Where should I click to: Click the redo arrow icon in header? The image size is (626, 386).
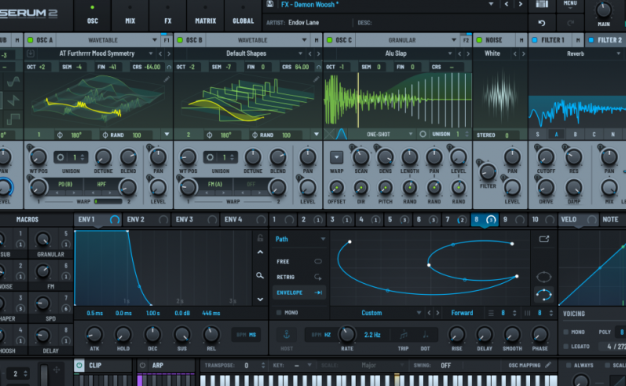(x=571, y=23)
